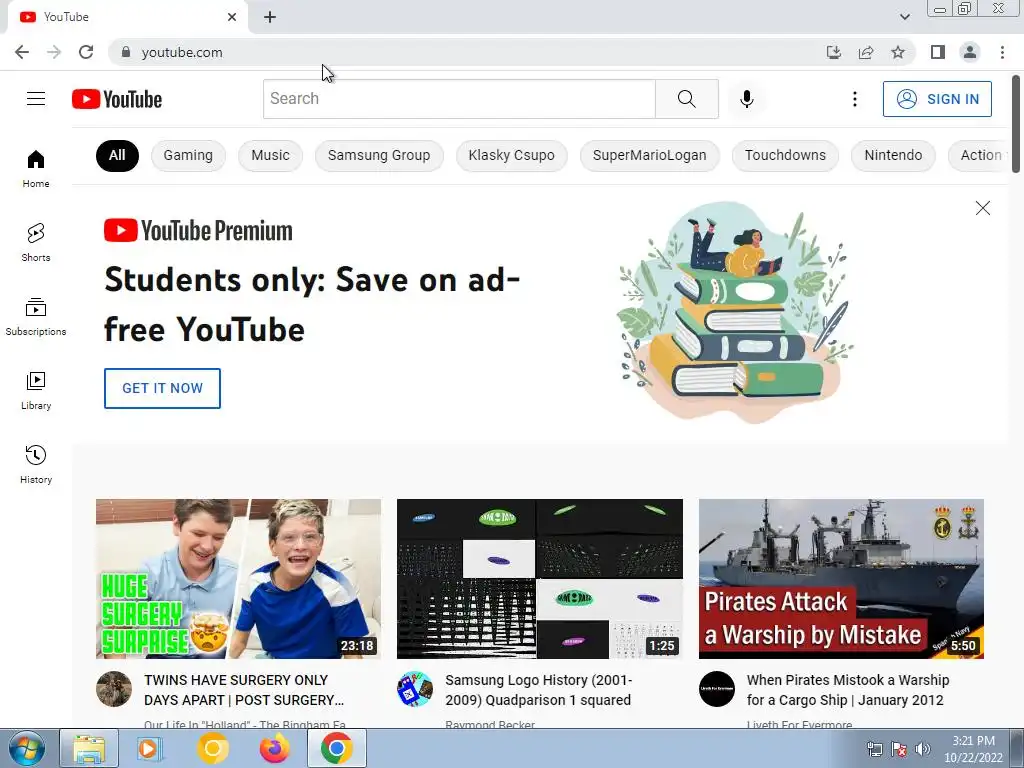Open the YouTube hamburger guide menu
The height and width of the screenshot is (768, 1024).
36,99
